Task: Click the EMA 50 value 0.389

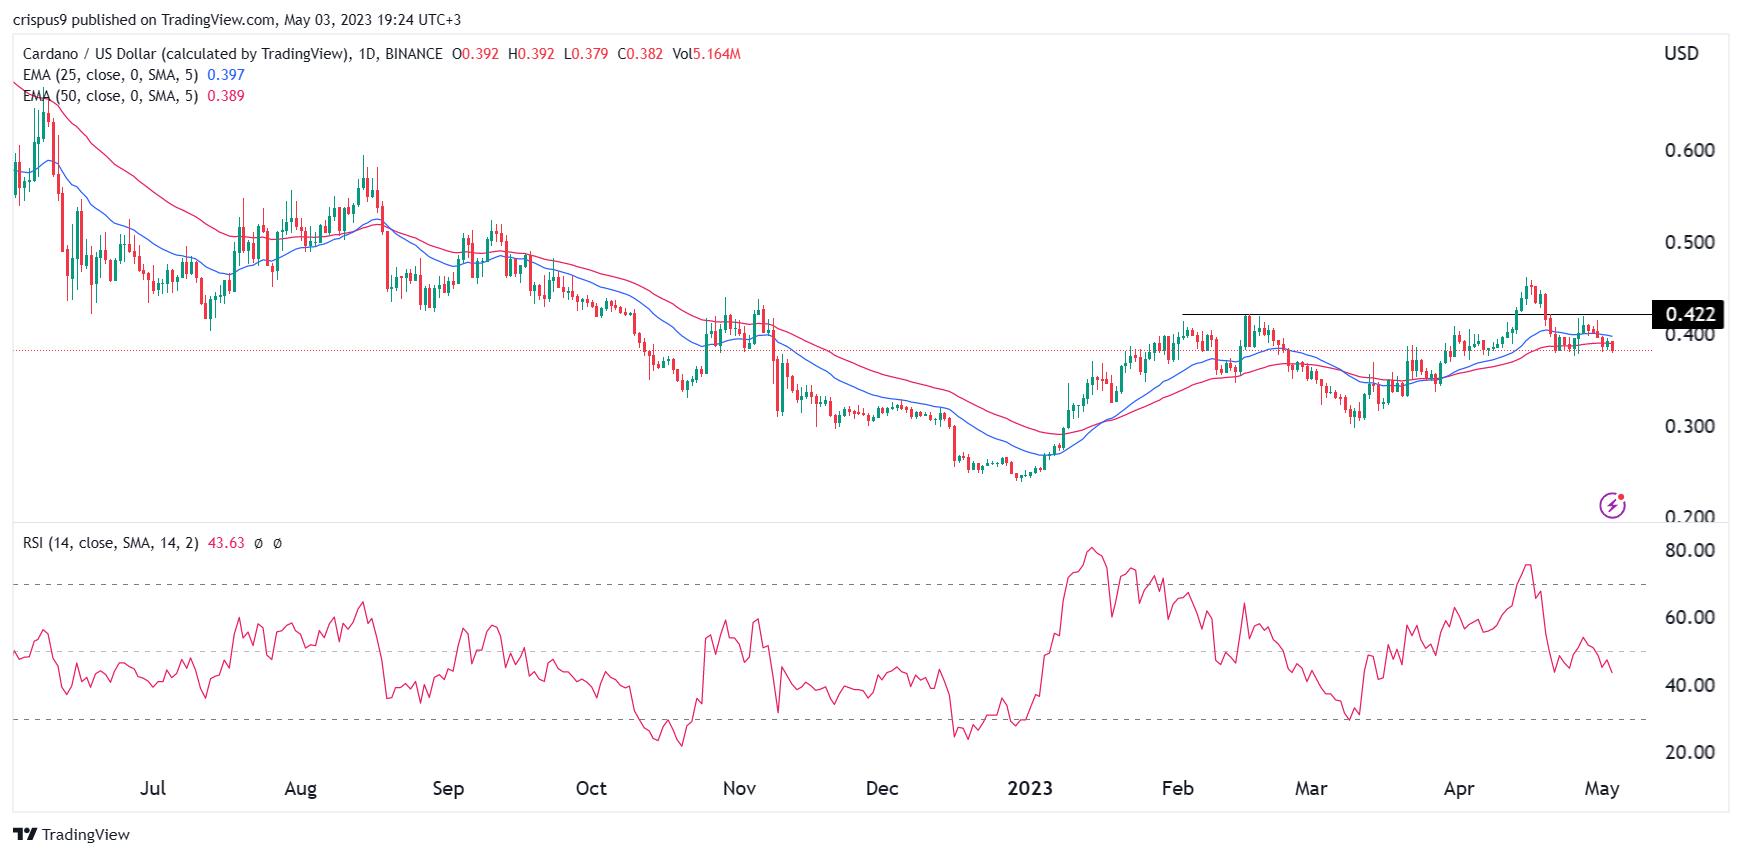Action: [226, 96]
